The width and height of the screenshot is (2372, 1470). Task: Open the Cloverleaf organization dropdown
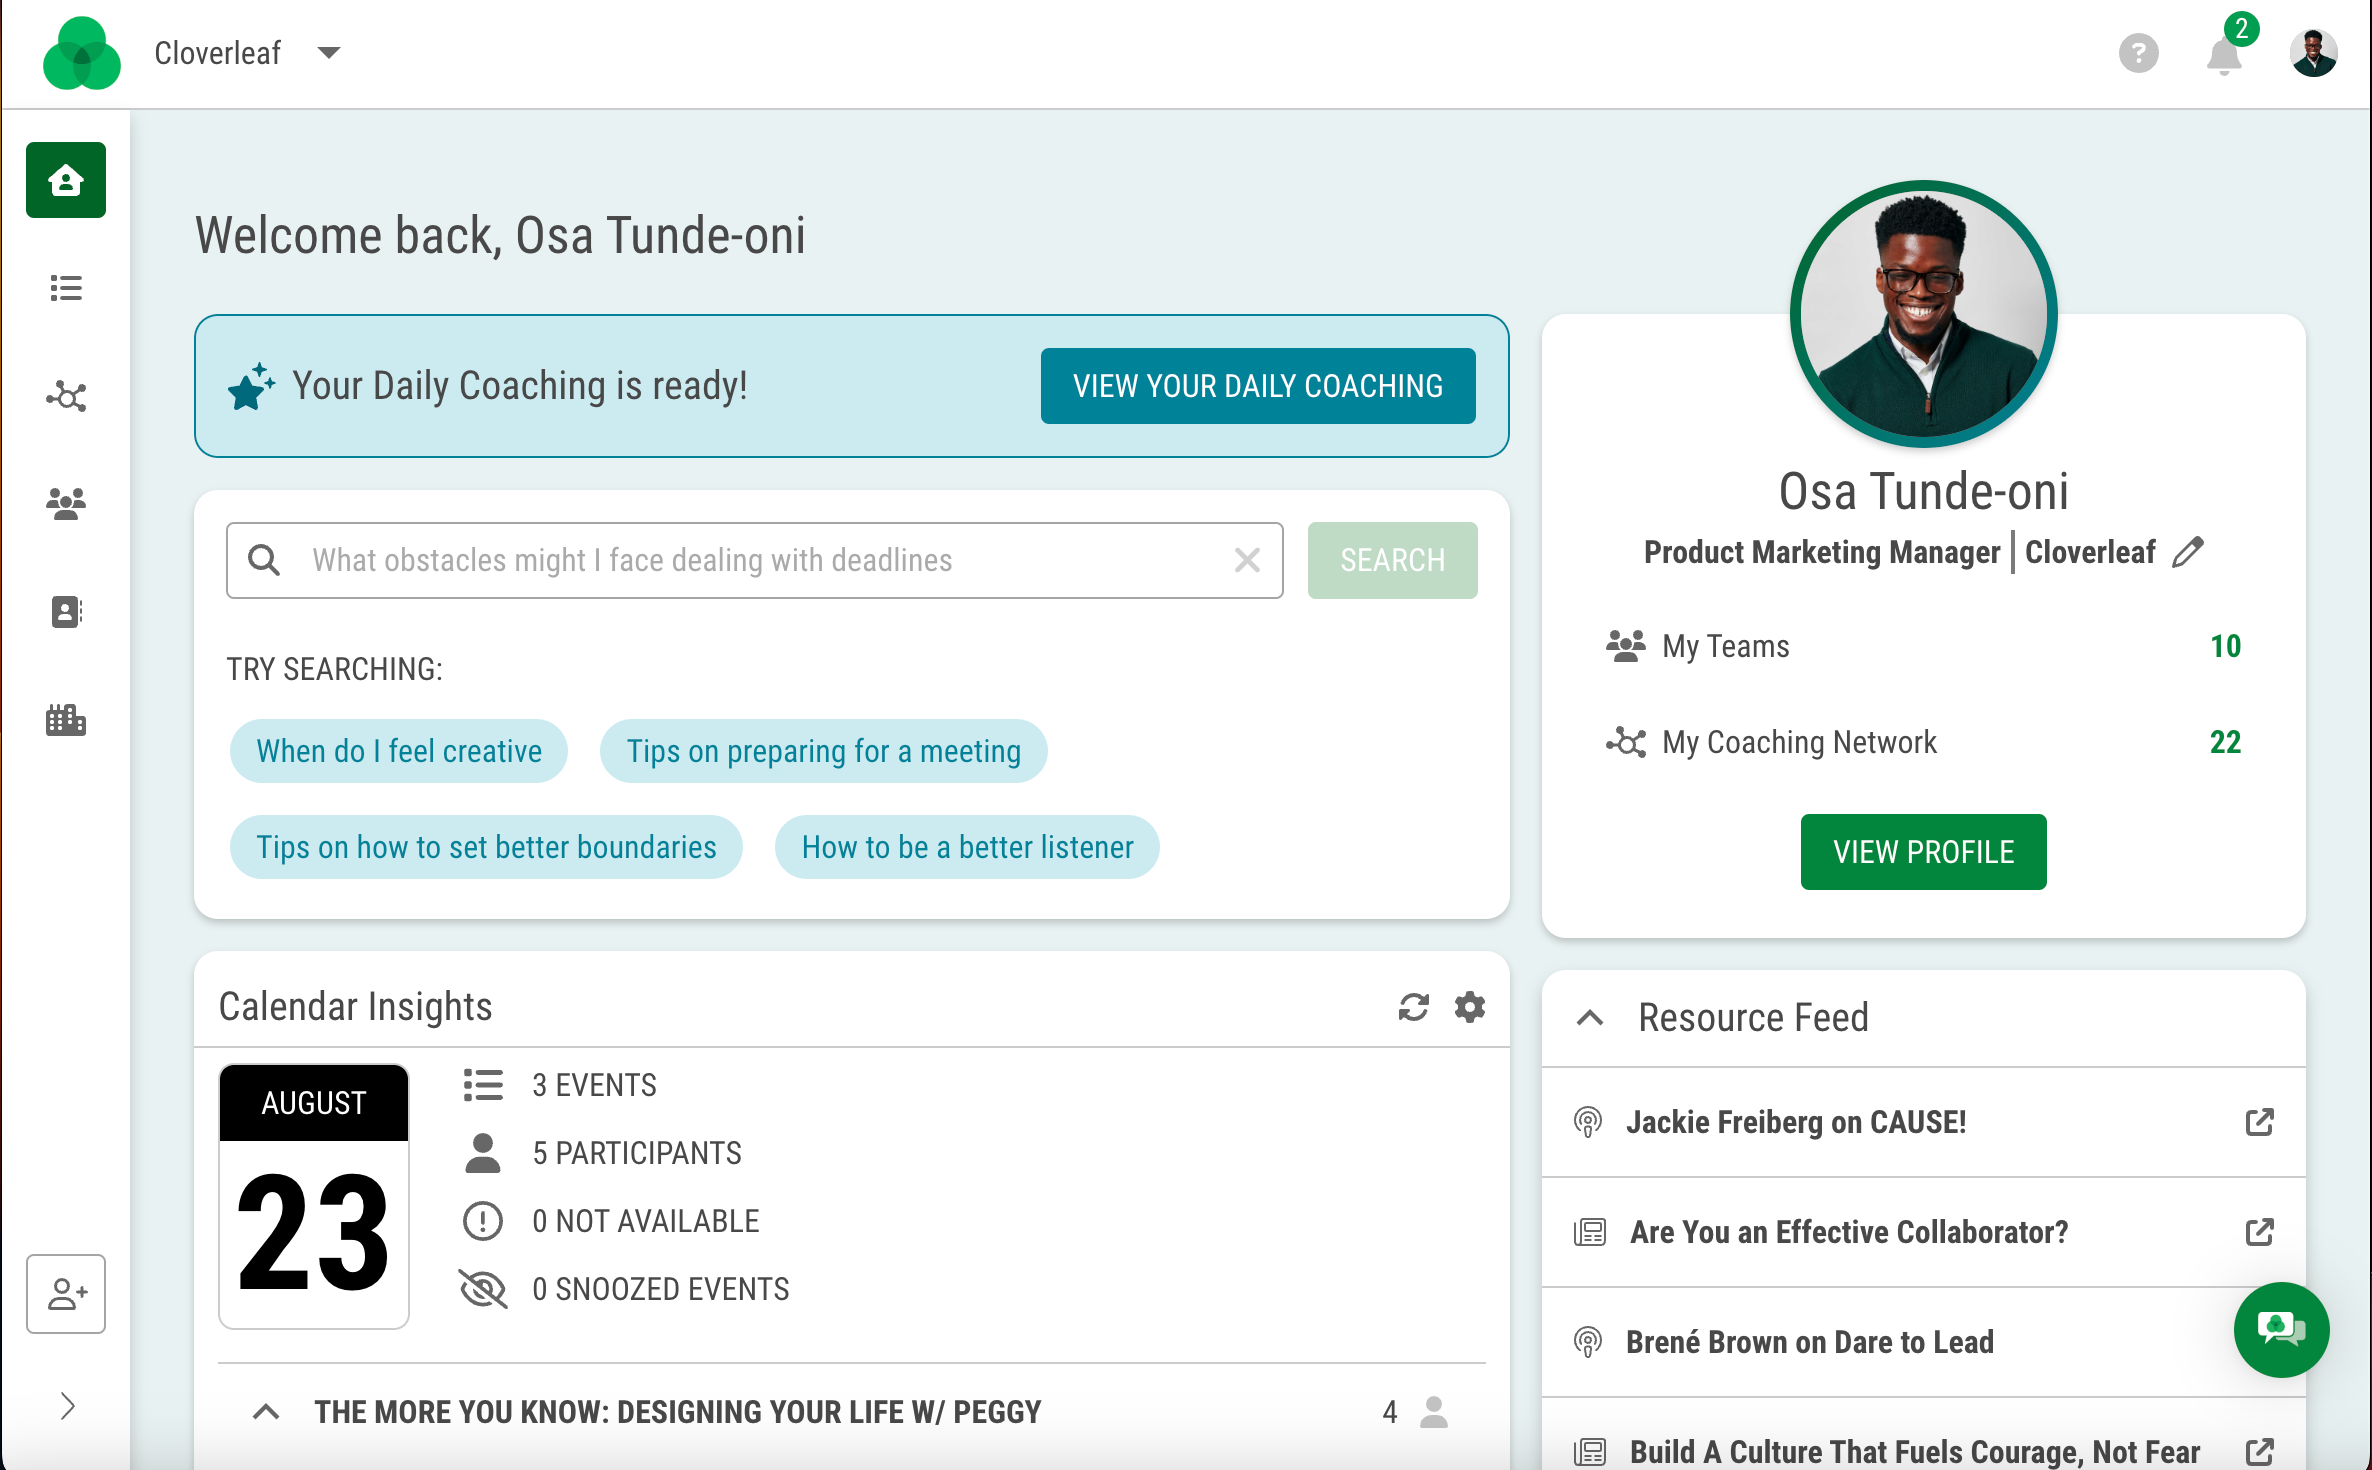tap(328, 53)
